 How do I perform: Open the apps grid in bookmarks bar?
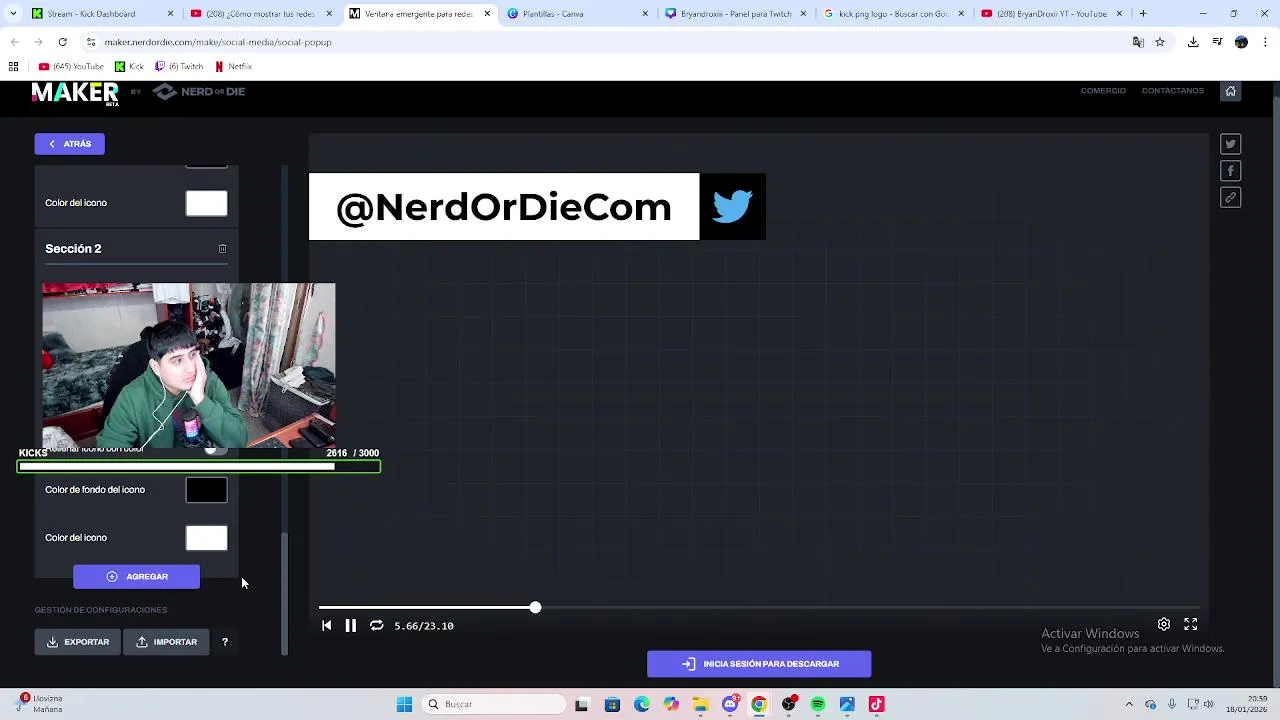pos(13,66)
